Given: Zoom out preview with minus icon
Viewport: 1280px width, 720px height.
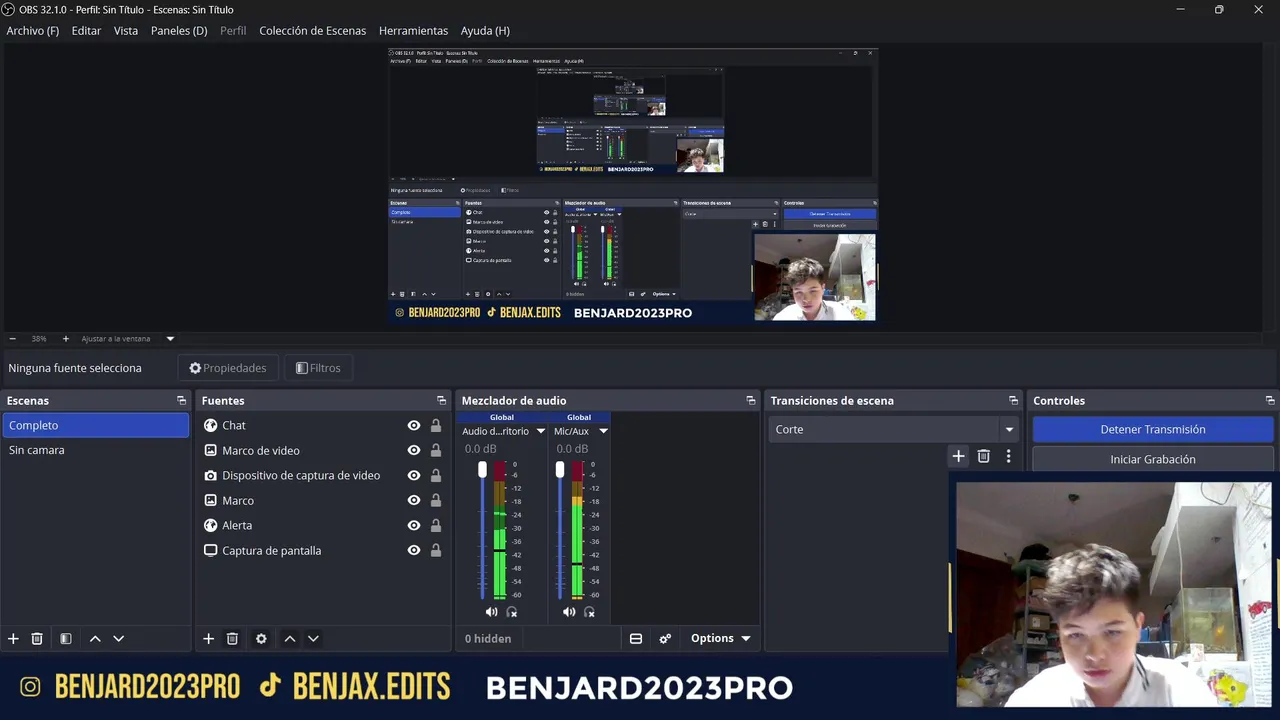Looking at the screenshot, I should point(12,339).
